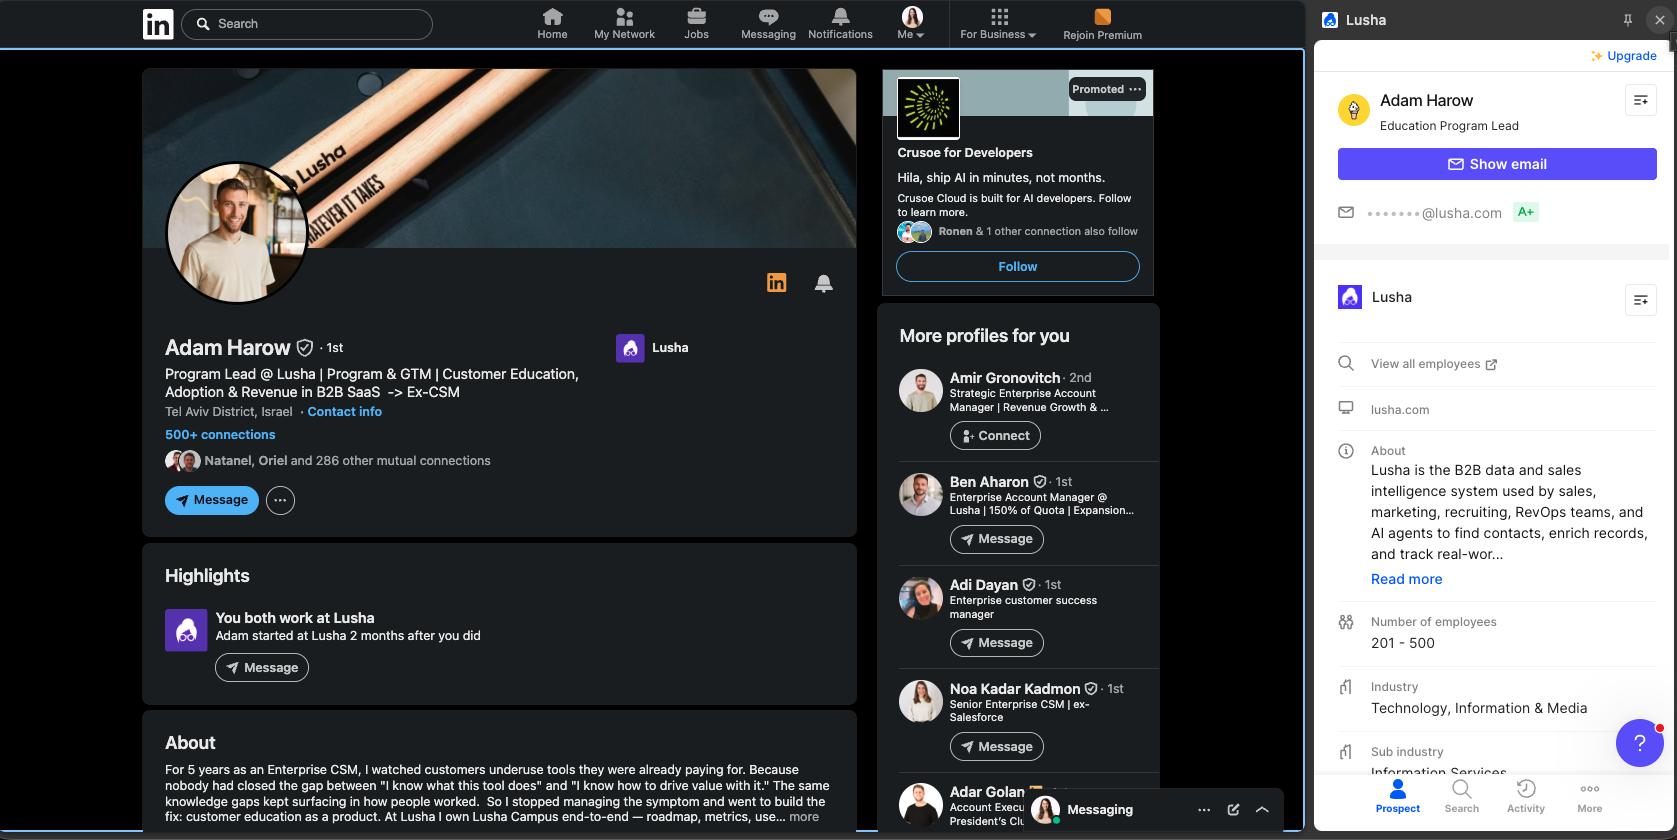Connect with Amir Gronovitch
This screenshot has height=840, width=1677.
(995, 436)
